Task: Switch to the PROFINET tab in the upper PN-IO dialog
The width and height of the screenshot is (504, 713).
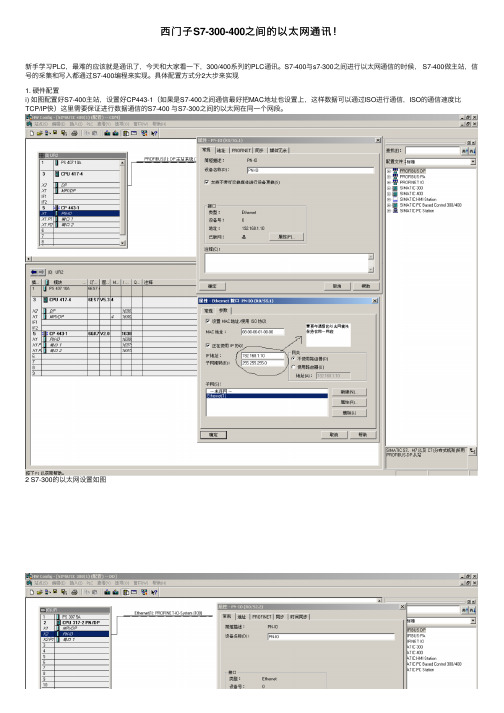Action: 241,150
